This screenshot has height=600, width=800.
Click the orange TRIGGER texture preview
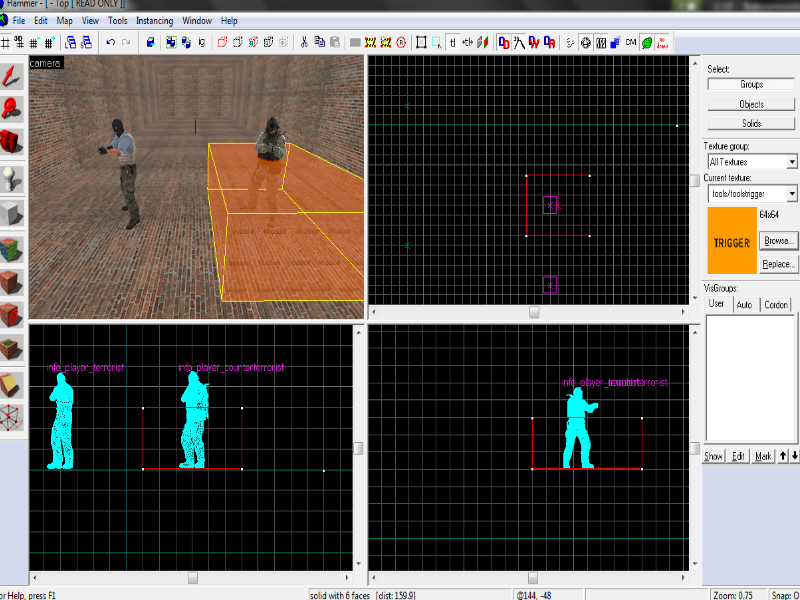click(732, 240)
